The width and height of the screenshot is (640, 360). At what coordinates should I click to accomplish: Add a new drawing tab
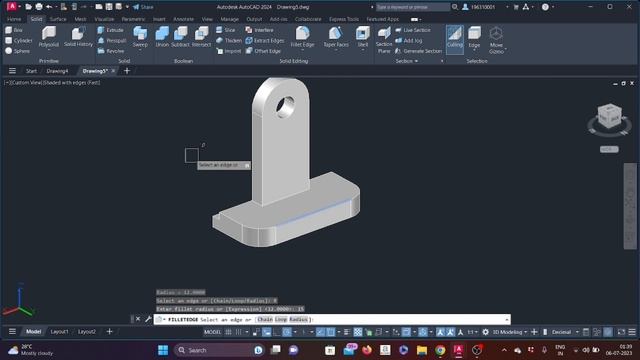pyautogui.click(x=127, y=71)
